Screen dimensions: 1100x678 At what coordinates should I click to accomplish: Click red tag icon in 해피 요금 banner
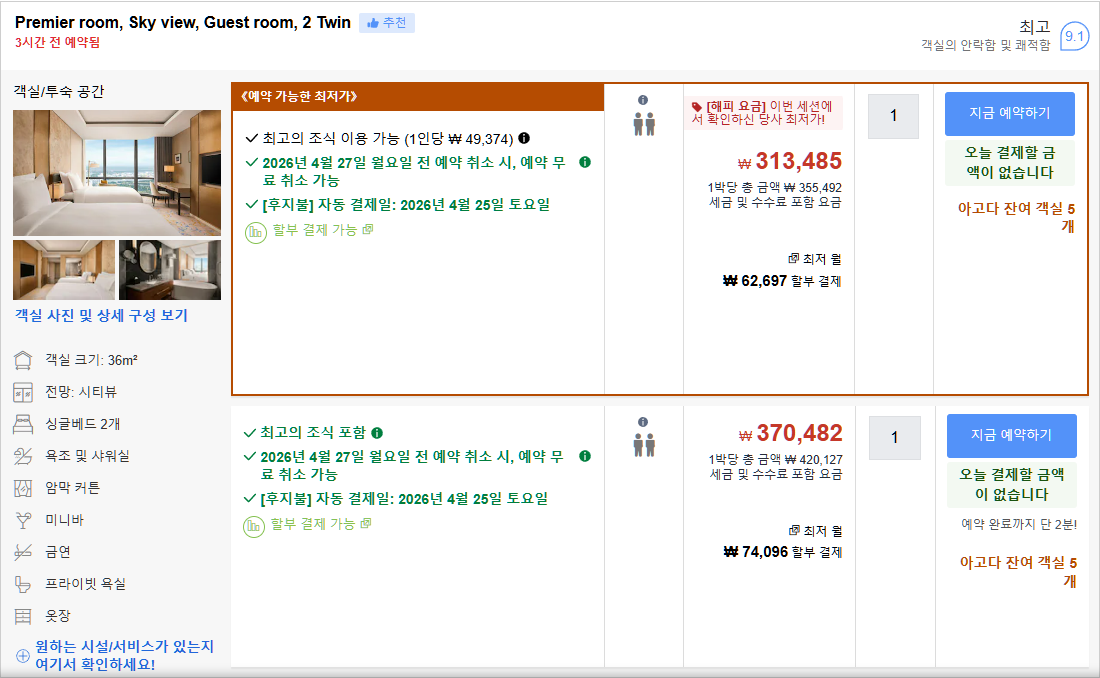point(697,107)
